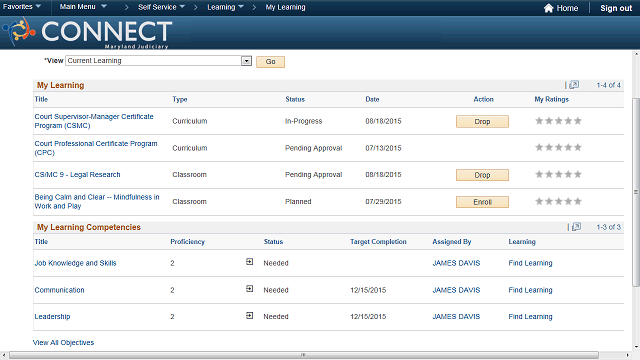Click JAMES DAVIS in Leadership row
The height and width of the screenshot is (360, 640).
coord(456,317)
